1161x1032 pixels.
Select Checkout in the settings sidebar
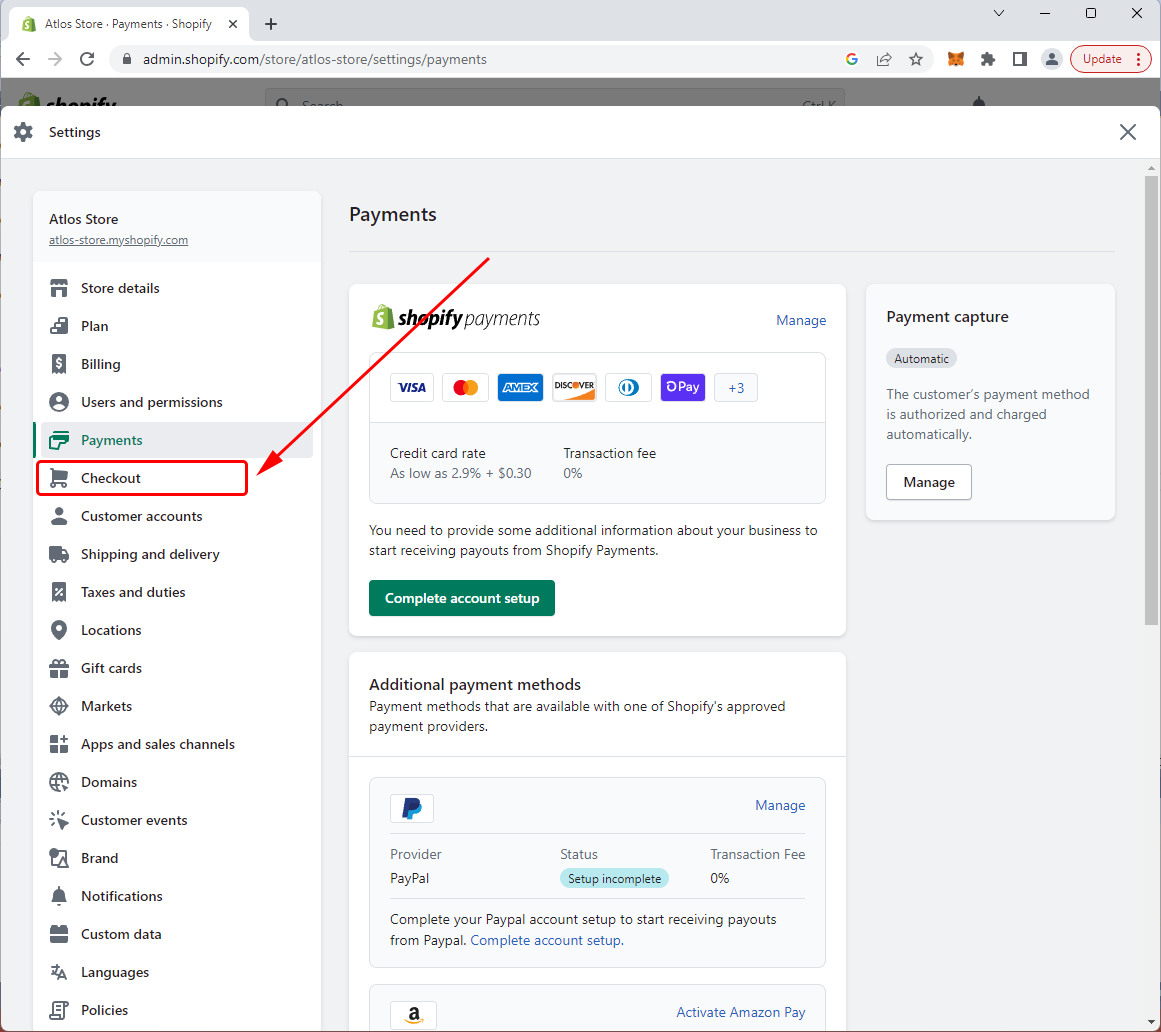tap(110, 478)
